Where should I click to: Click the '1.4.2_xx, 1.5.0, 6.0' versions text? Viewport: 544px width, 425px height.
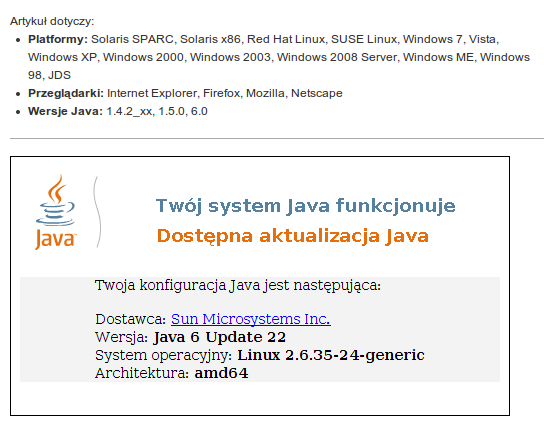(x=157, y=111)
